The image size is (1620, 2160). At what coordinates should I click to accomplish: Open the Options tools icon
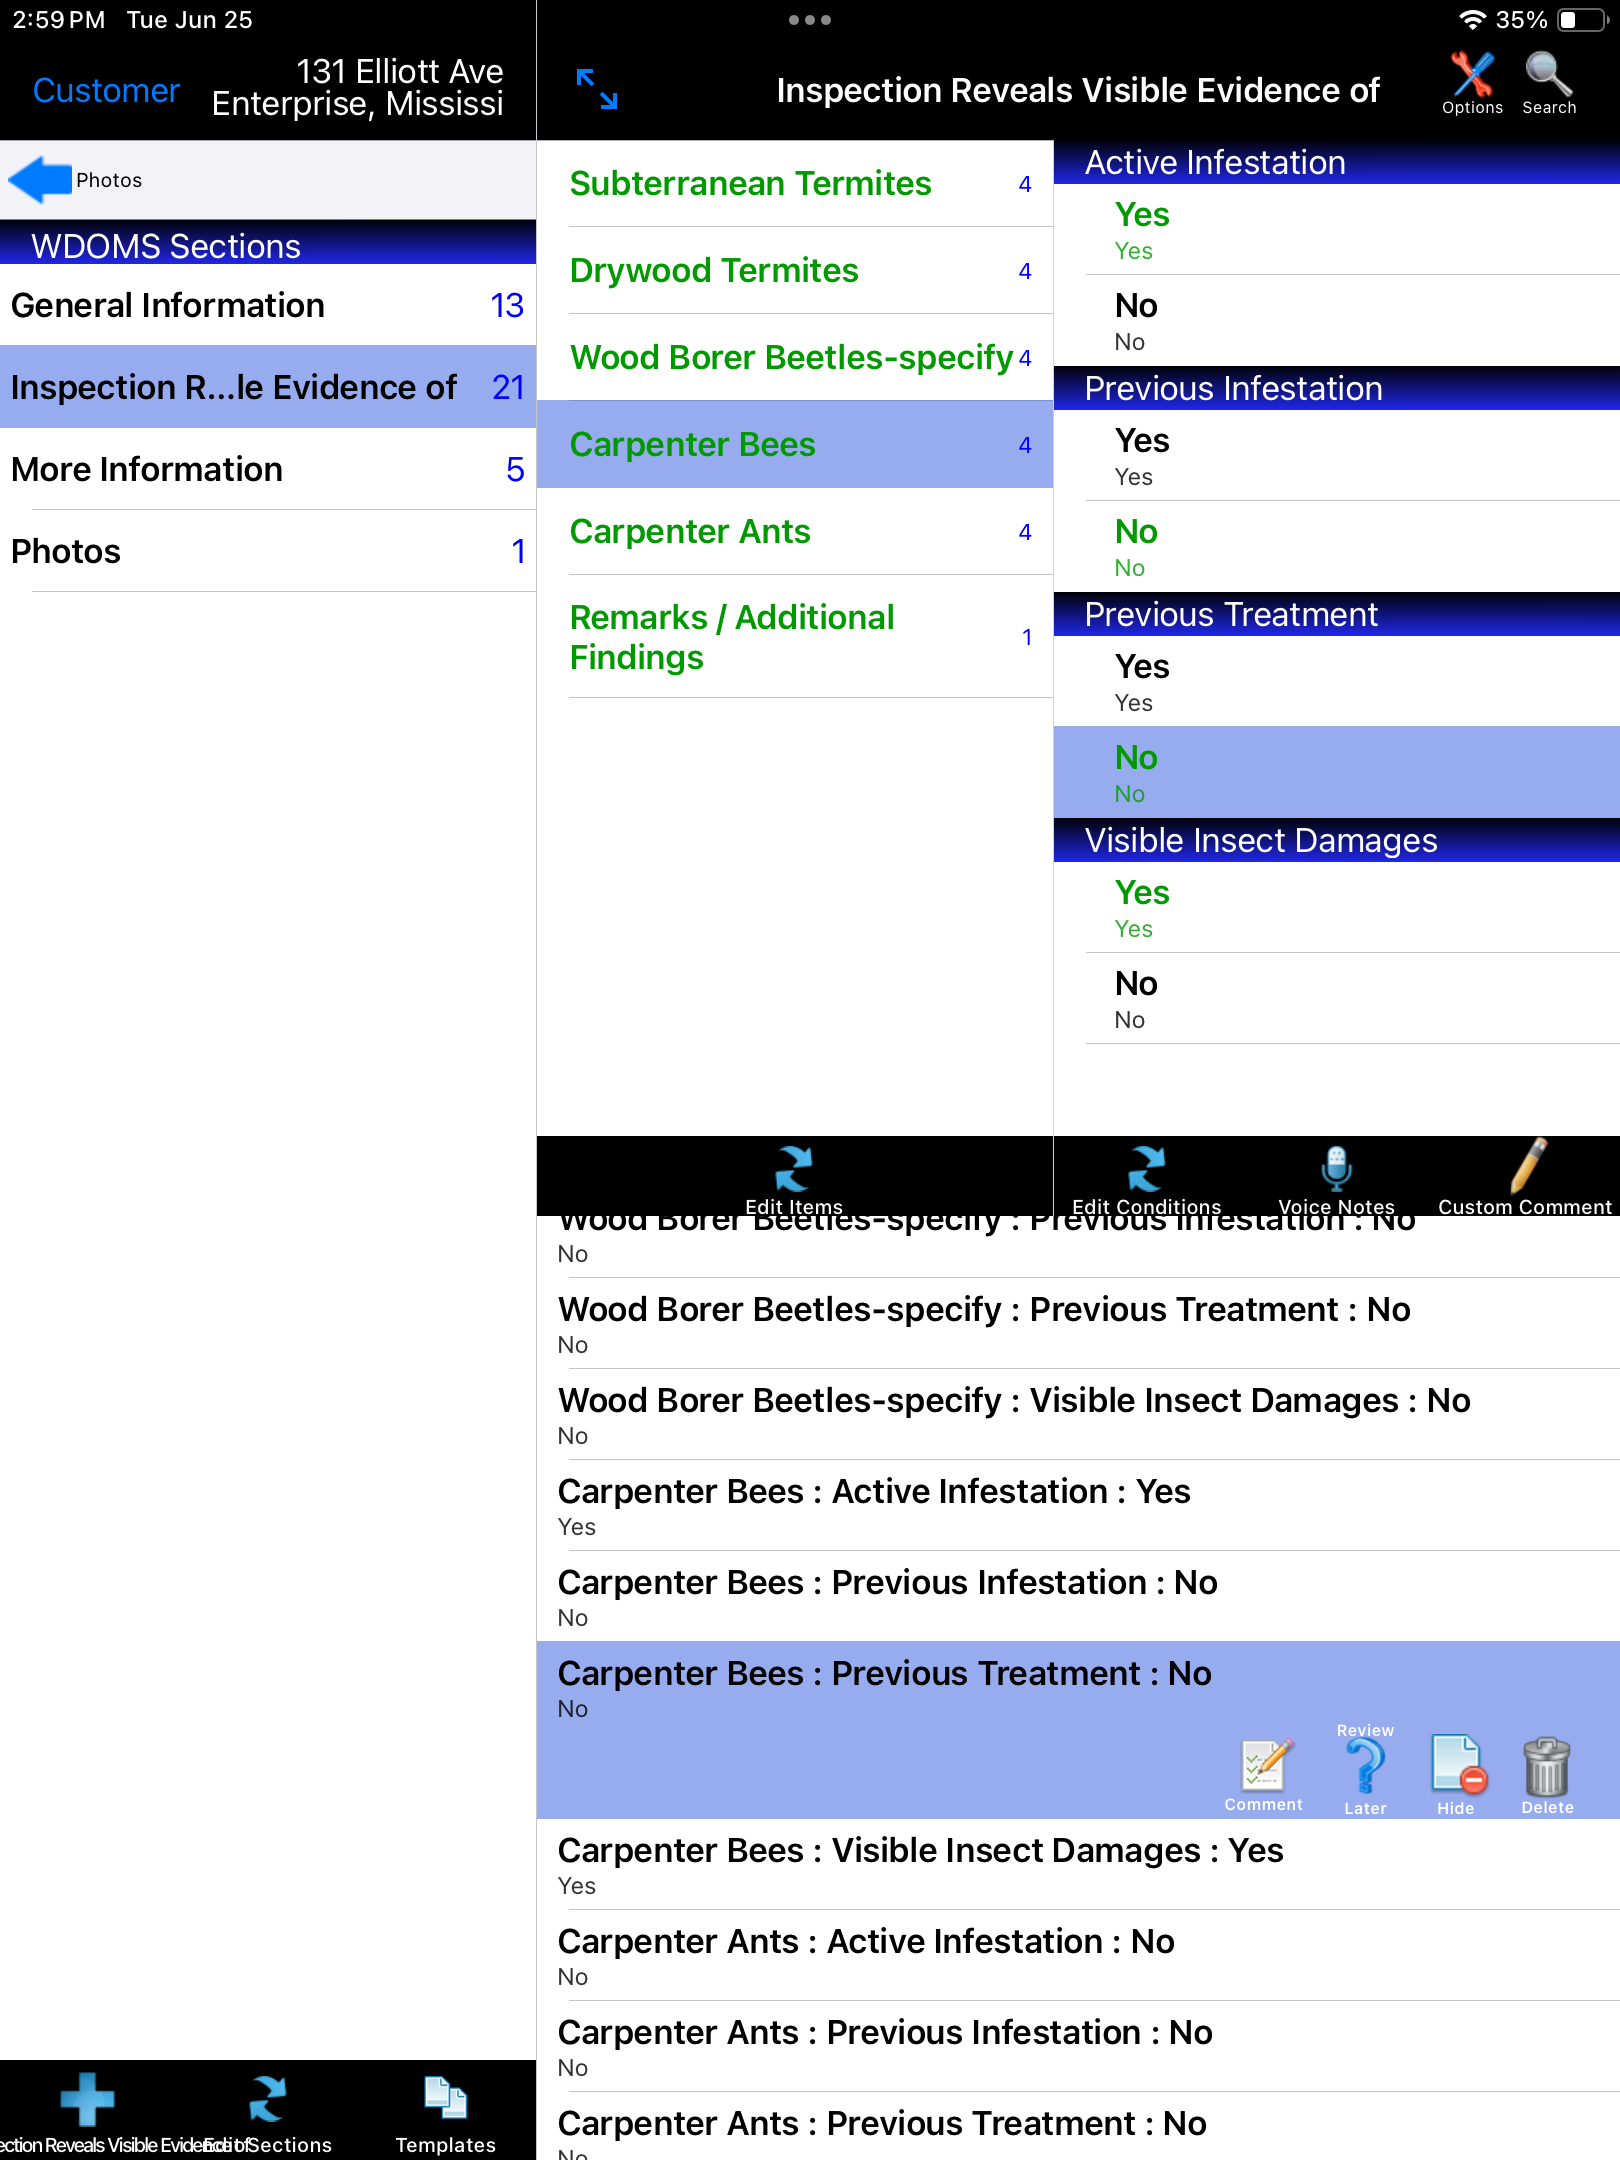click(1472, 83)
